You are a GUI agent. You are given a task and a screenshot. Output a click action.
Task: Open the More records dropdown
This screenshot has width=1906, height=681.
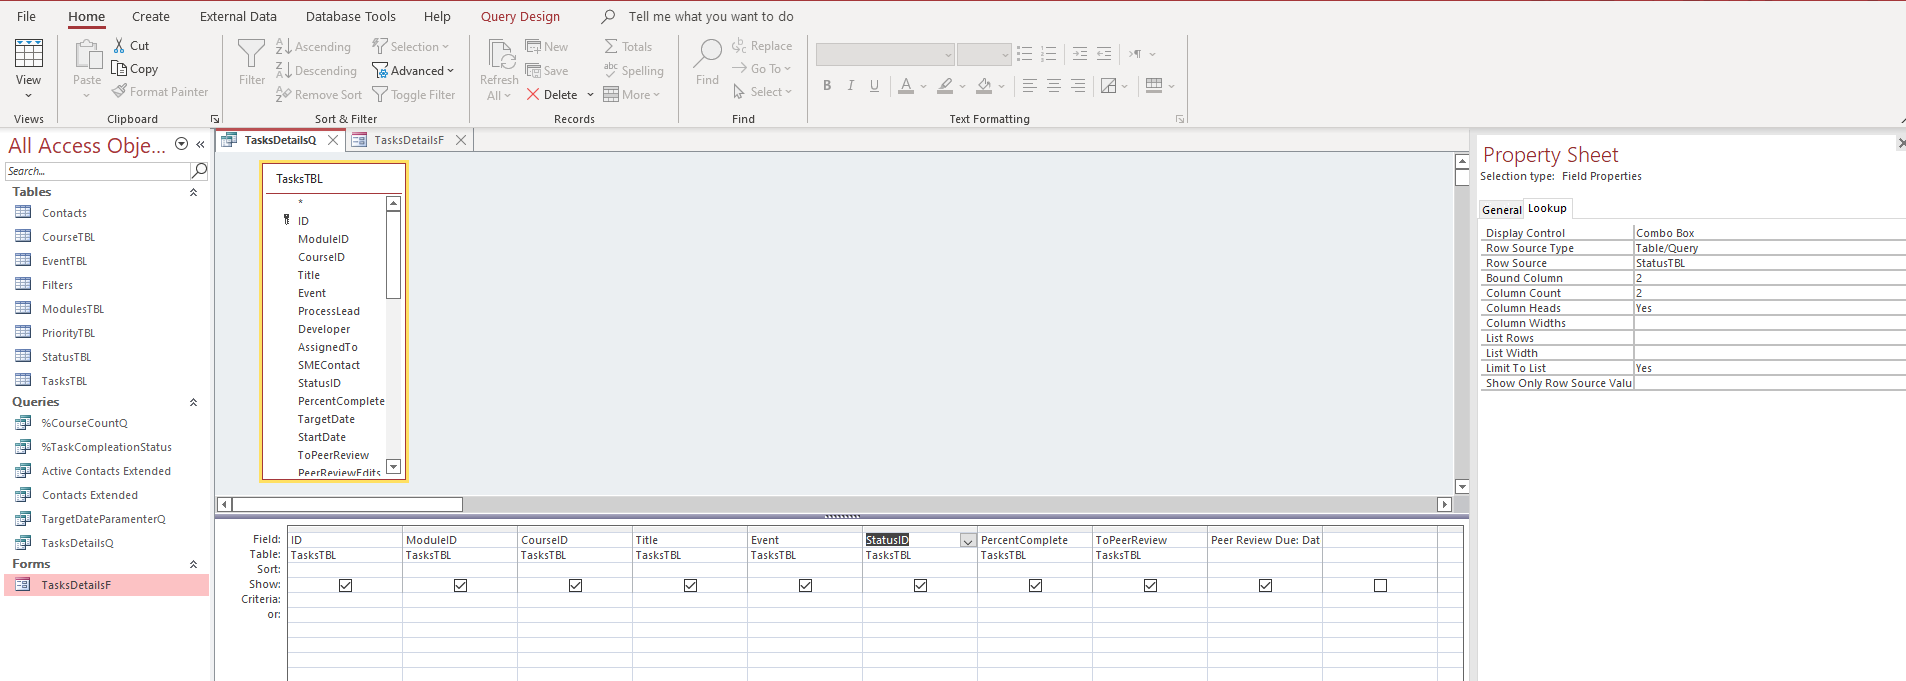[632, 95]
